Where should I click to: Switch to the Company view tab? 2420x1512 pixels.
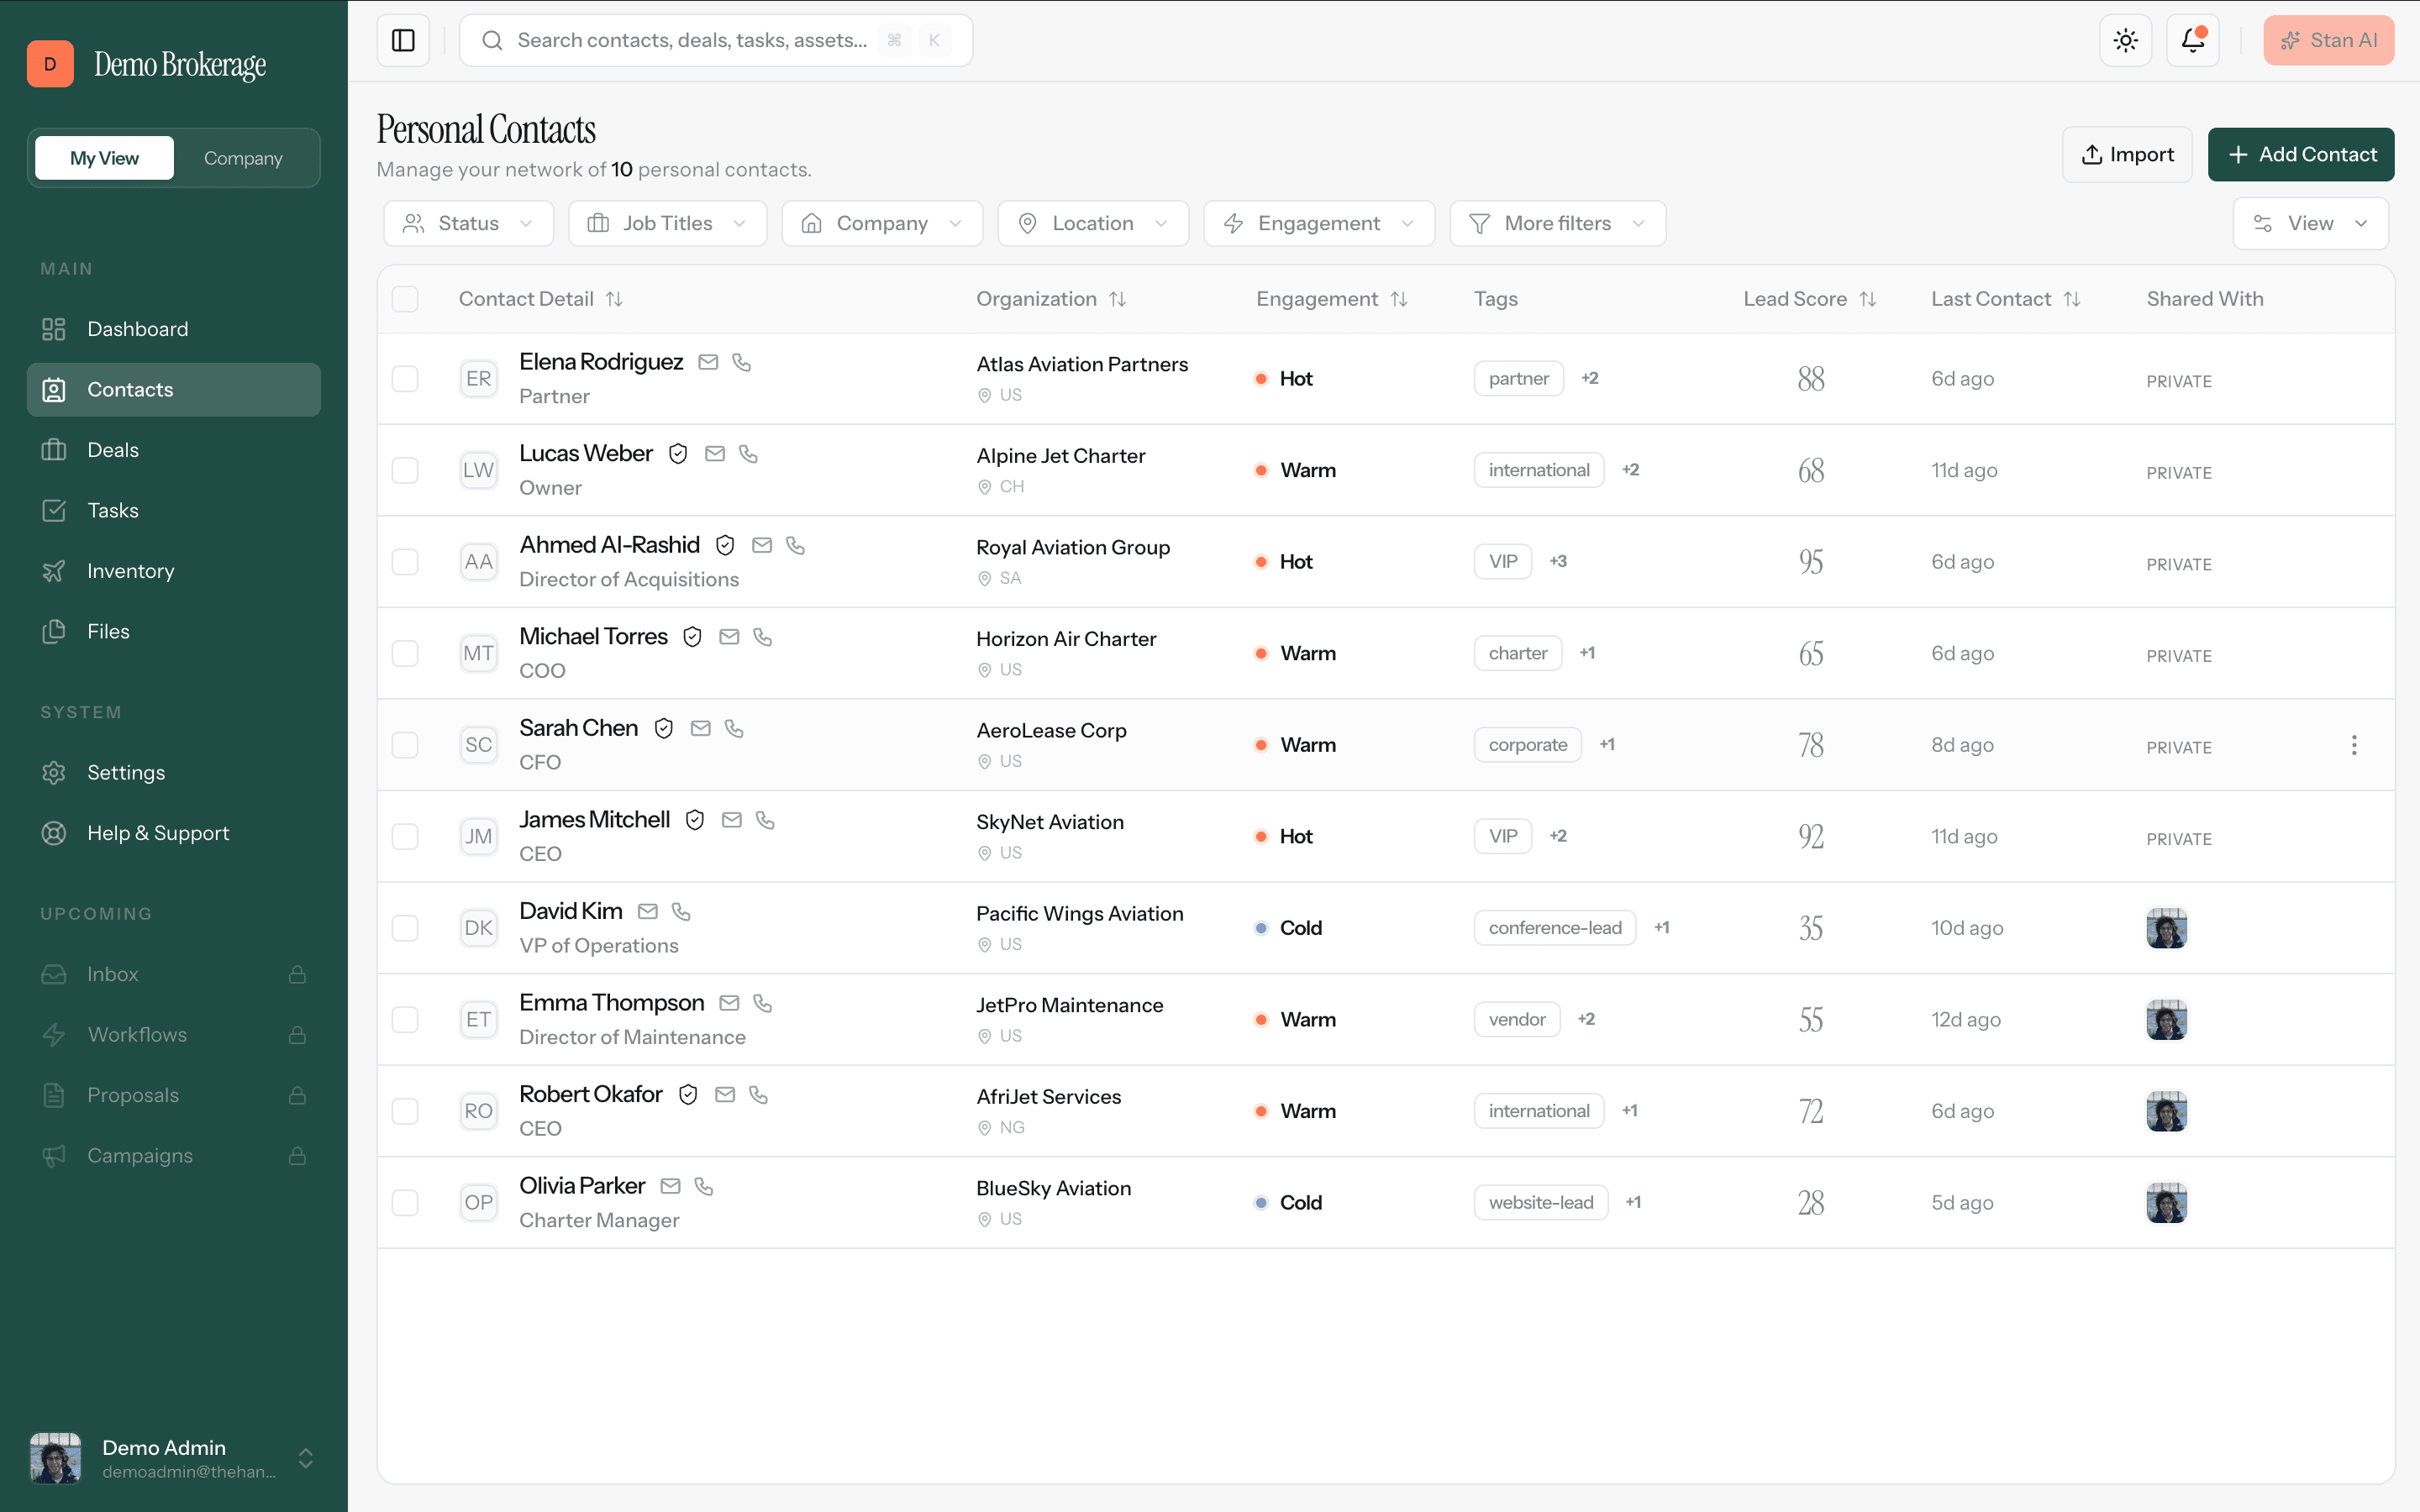(x=243, y=158)
